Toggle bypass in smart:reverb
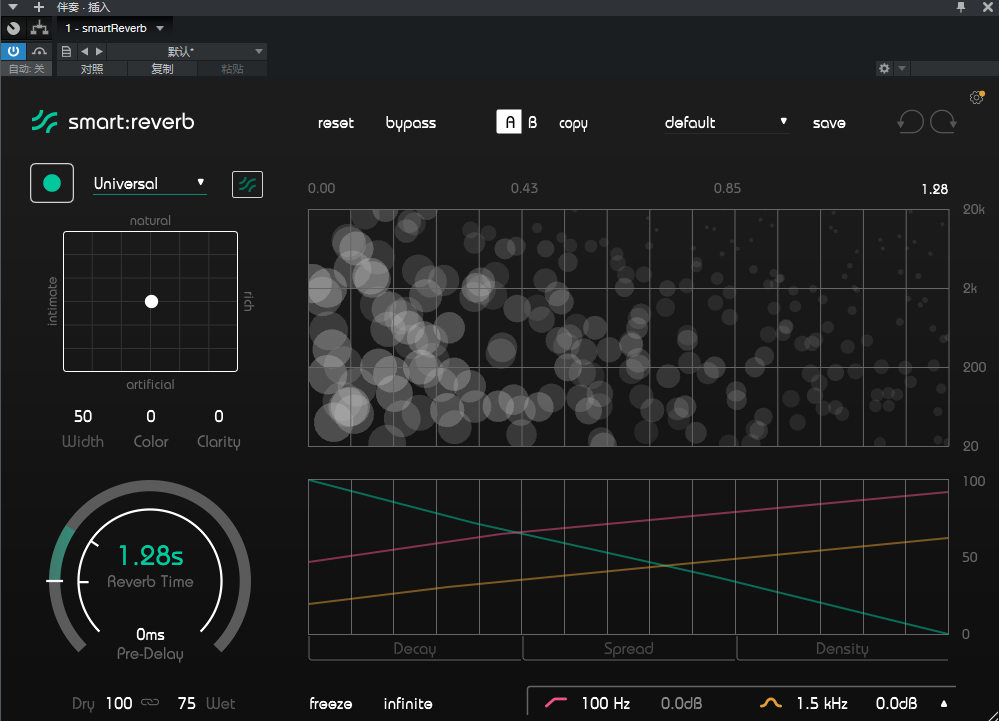999x721 pixels. click(x=411, y=123)
